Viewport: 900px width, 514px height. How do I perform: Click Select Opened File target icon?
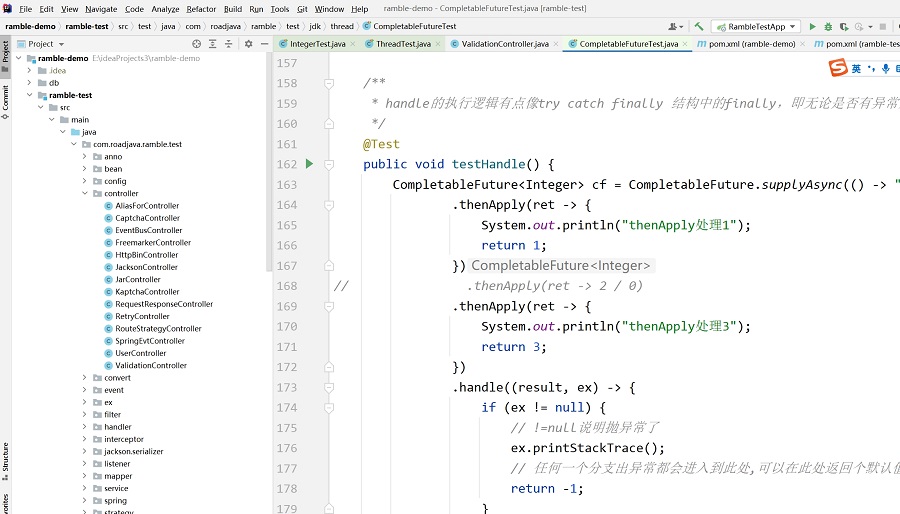196,44
